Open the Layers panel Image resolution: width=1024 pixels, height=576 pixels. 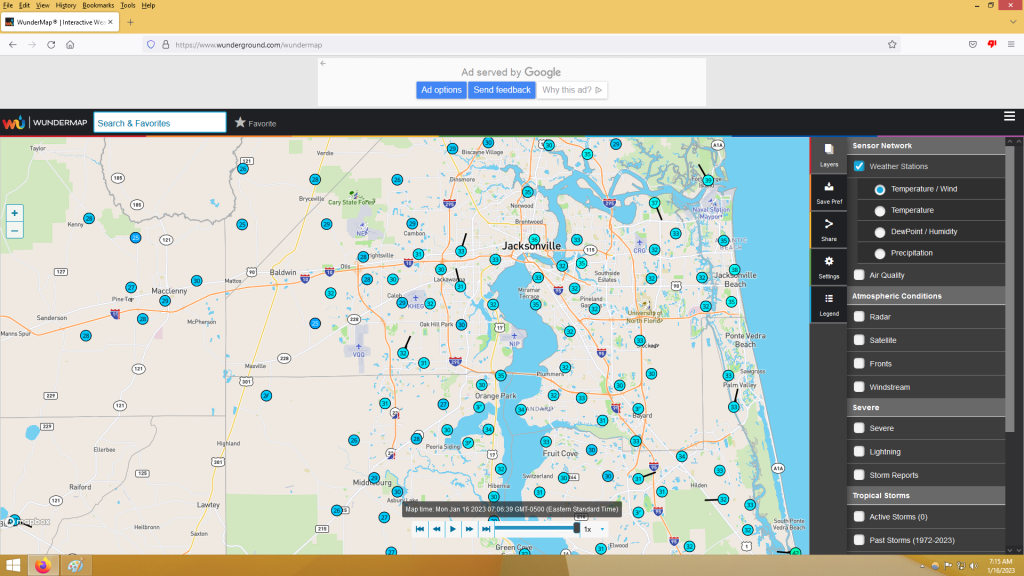829,155
